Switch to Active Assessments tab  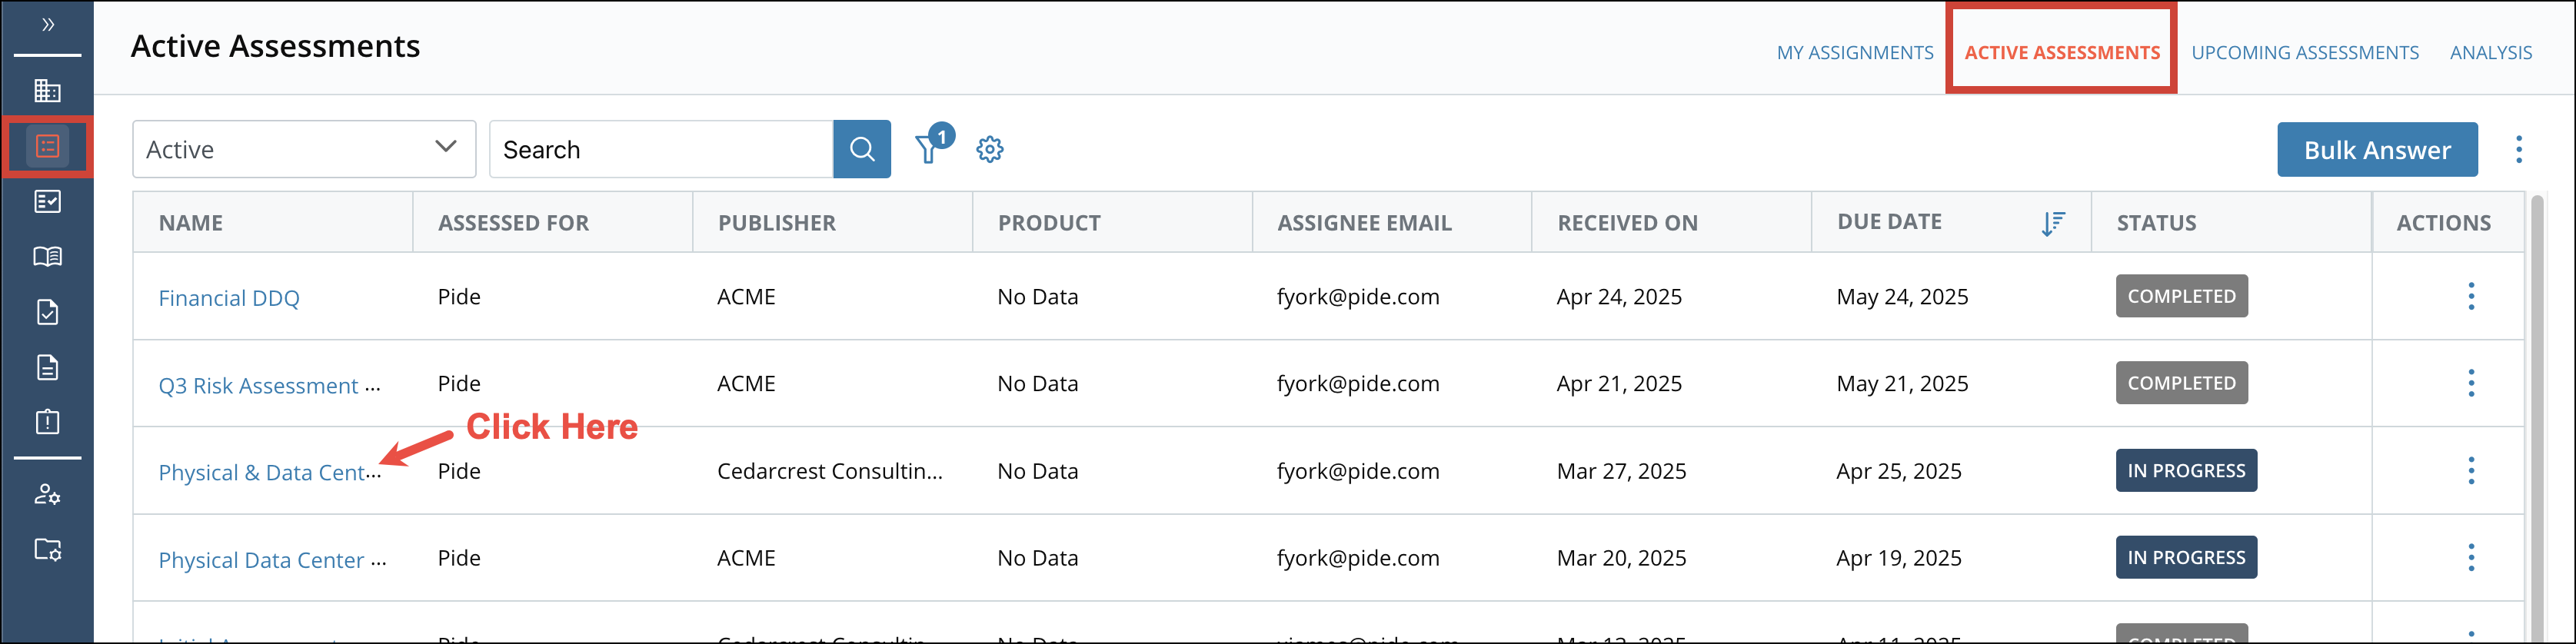point(2061,53)
